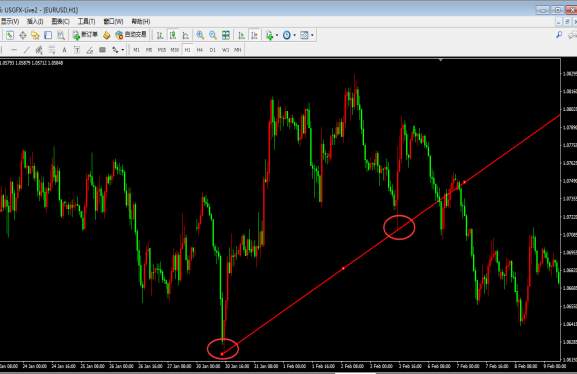Select the middle anchor point of the red trendline
577x374 pixels.
coord(343,268)
